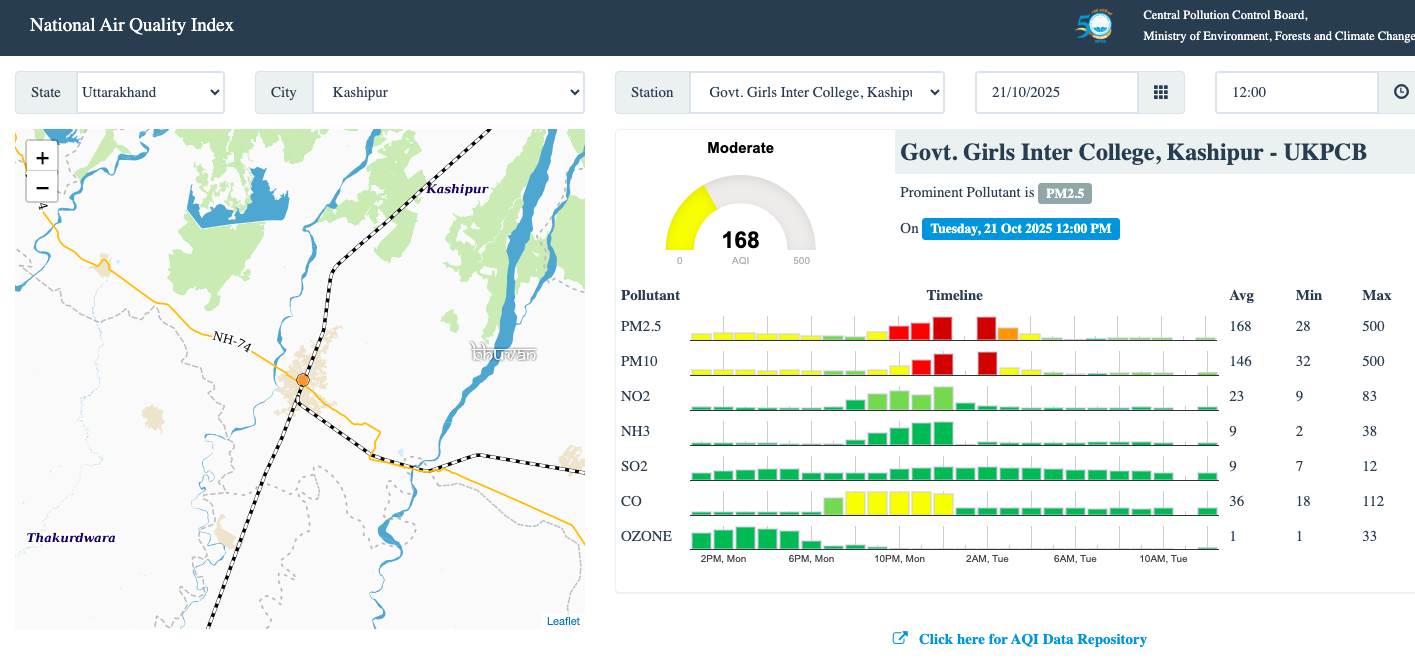Click the AQI gauge showing 168
Viewport: 1415px width, 664px height.
(x=740, y=218)
